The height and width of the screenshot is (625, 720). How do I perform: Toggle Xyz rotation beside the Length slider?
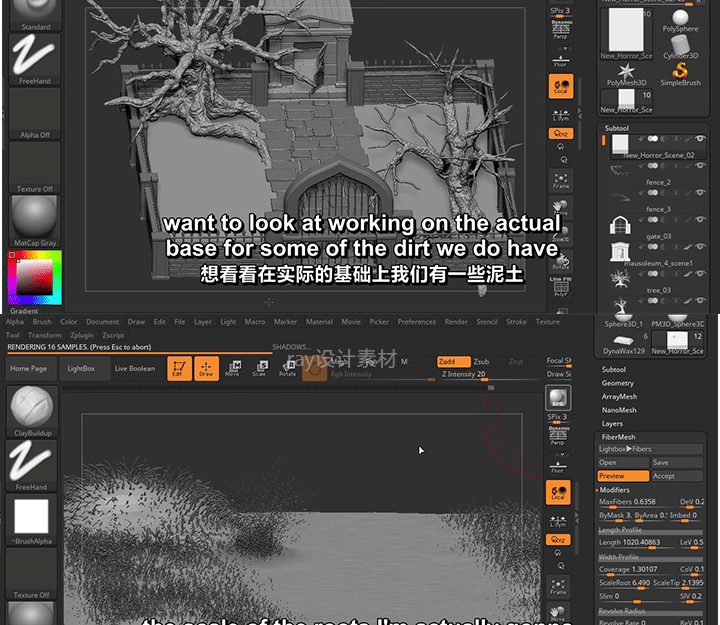pos(558,540)
